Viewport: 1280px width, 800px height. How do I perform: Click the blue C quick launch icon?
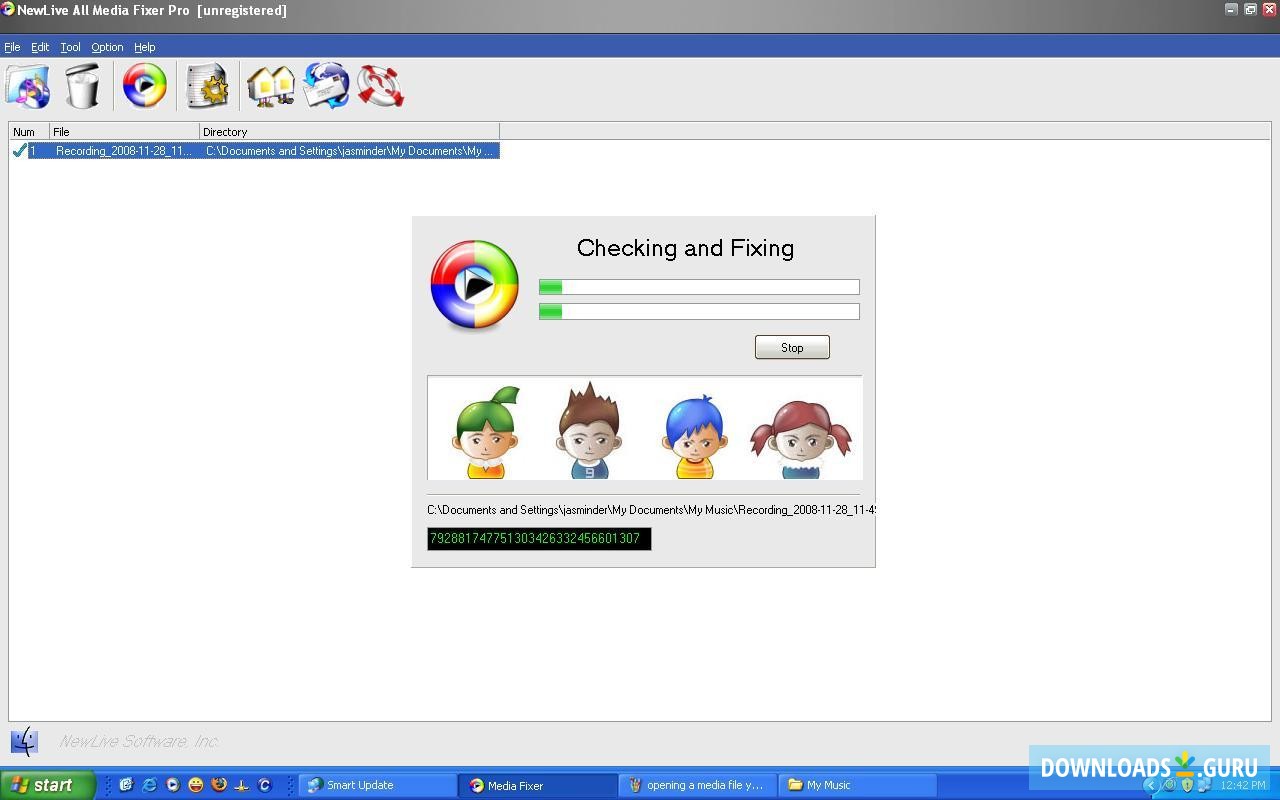coord(265,785)
